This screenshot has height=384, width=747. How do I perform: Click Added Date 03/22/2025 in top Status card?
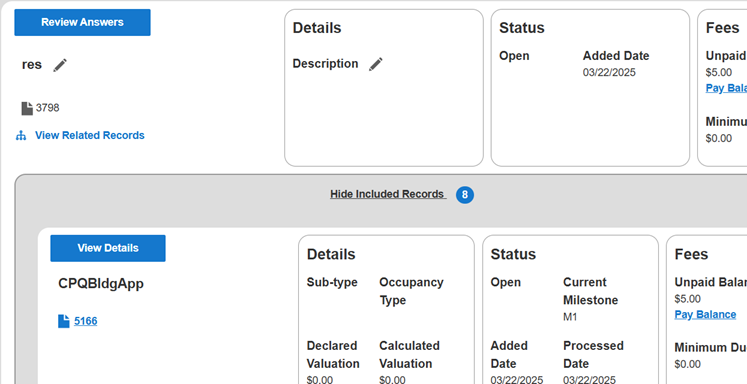click(609, 72)
